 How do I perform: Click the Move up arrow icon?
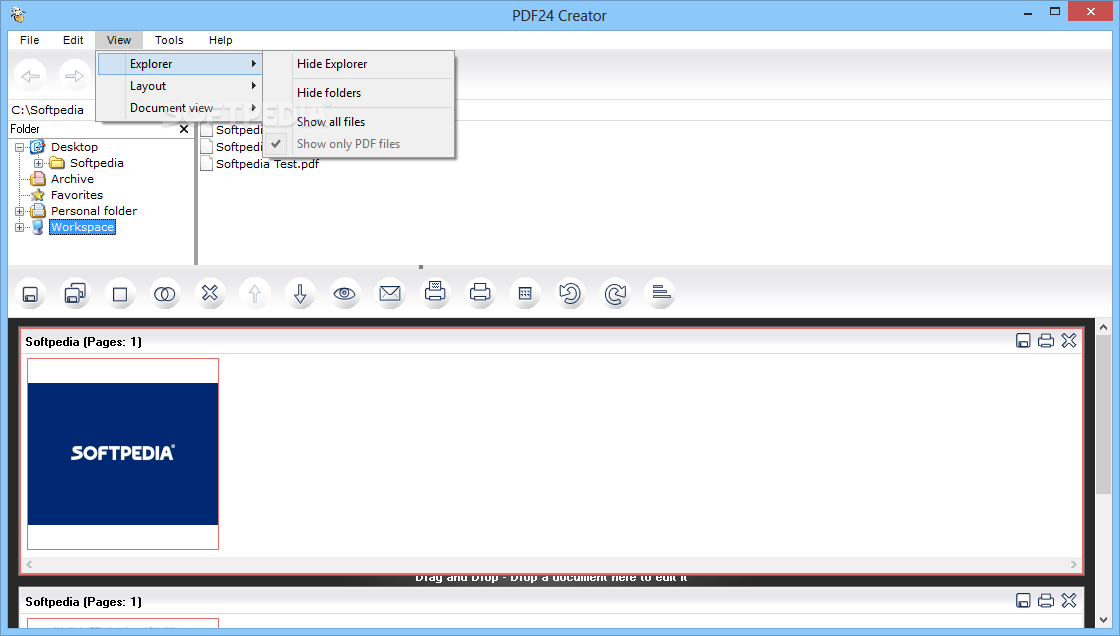point(255,294)
